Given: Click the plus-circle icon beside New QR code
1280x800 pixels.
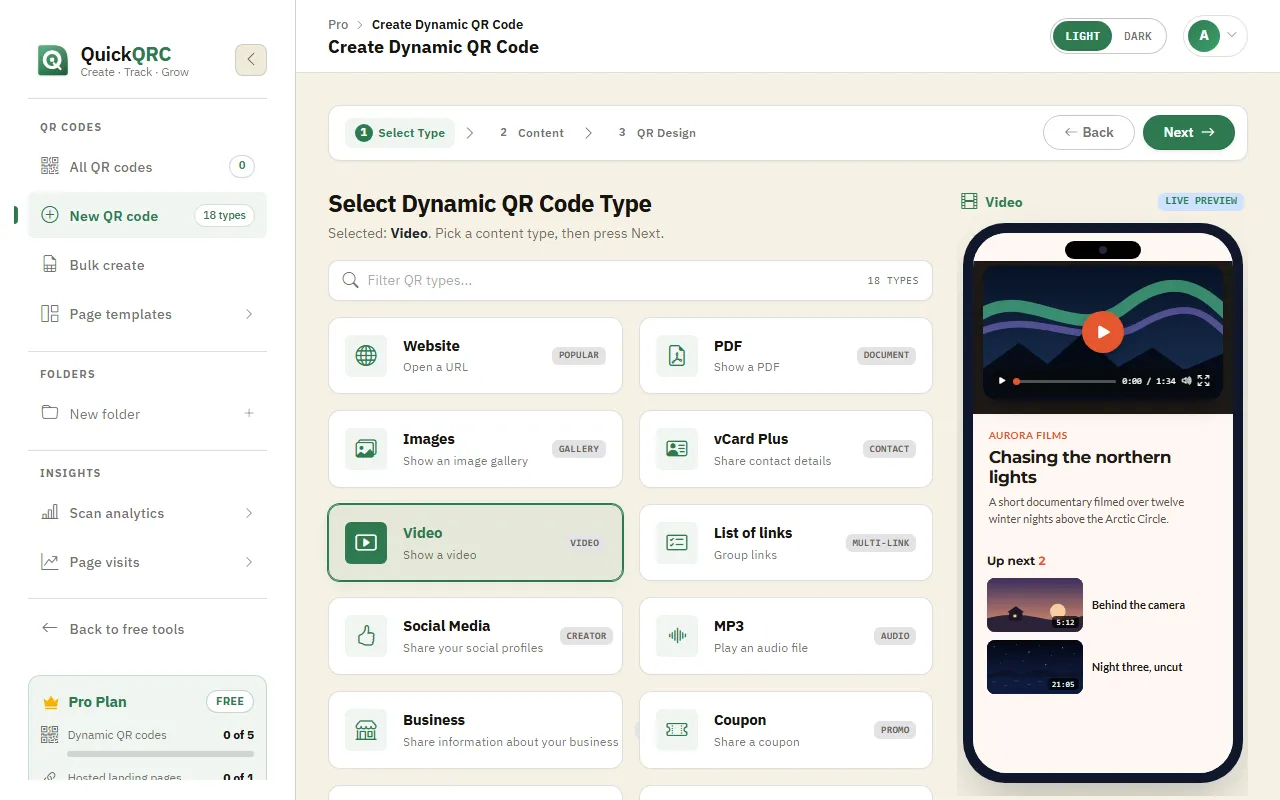Looking at the screenshot, I should point(49,215).
